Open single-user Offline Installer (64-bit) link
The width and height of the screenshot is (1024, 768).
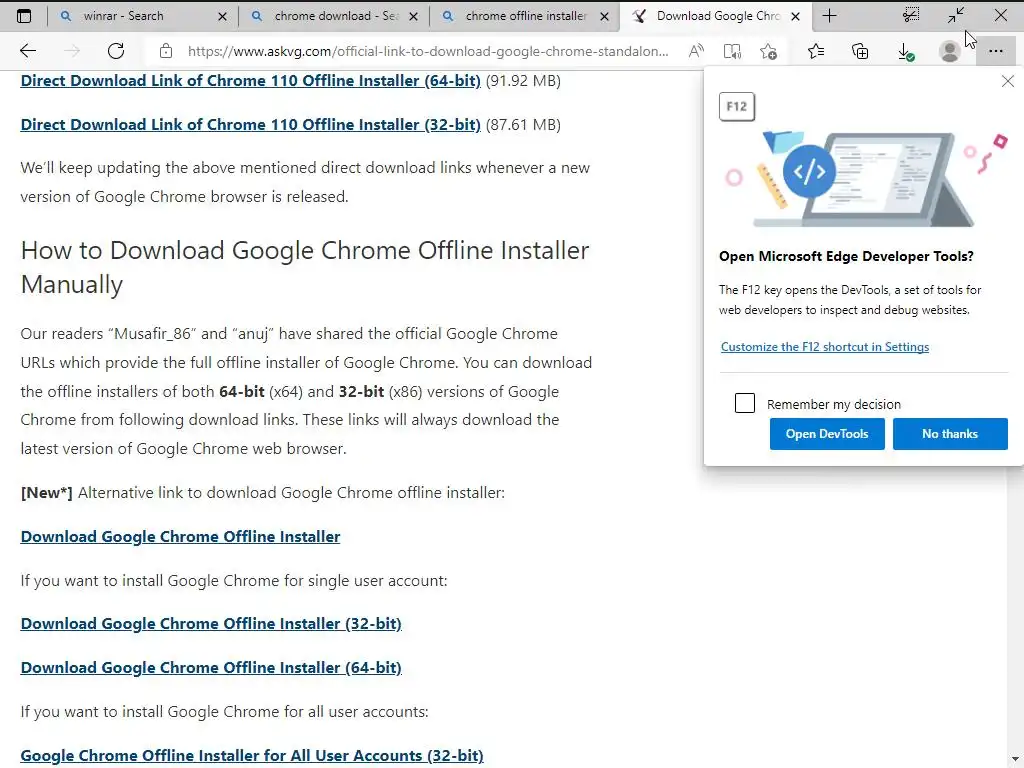[x=211, y=667]
